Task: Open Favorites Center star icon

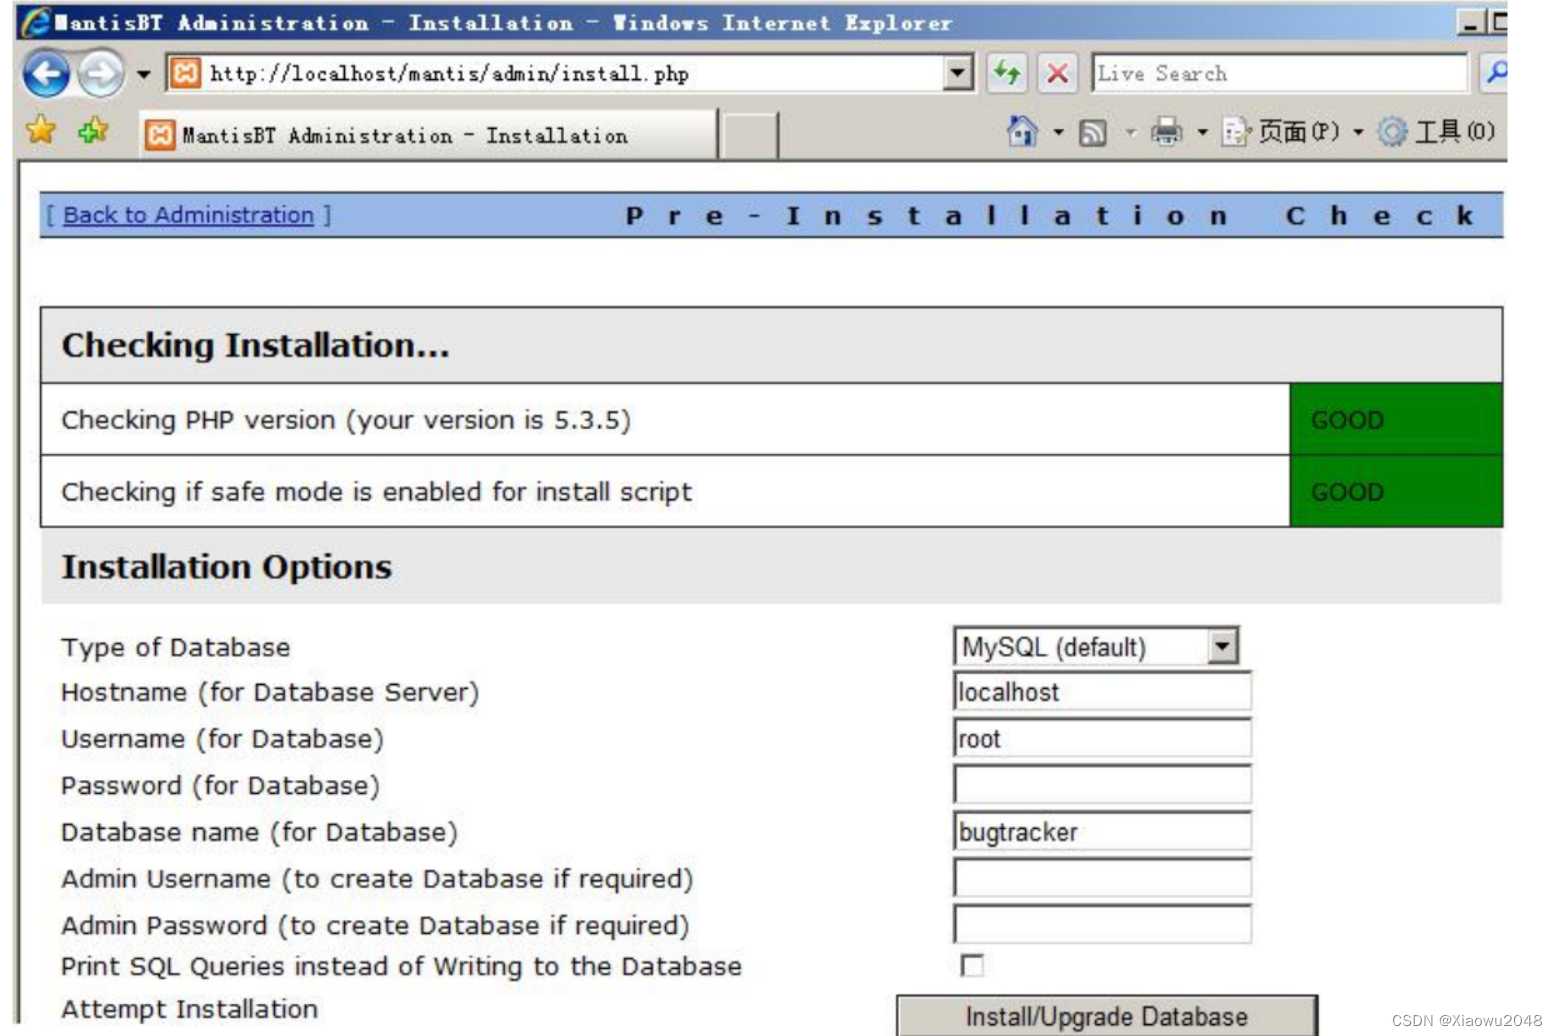Action: 41,129
